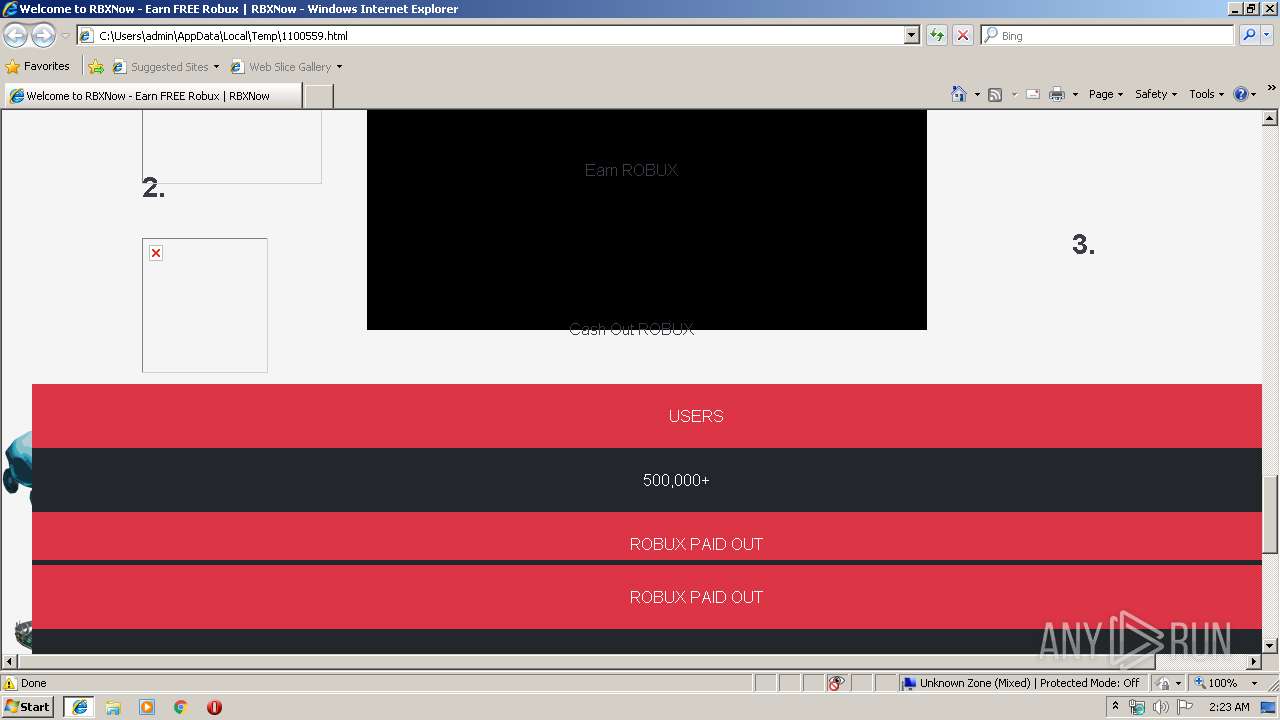
Task: Click the horizontal scrollbar left arrow
Action: pos(10,662)
